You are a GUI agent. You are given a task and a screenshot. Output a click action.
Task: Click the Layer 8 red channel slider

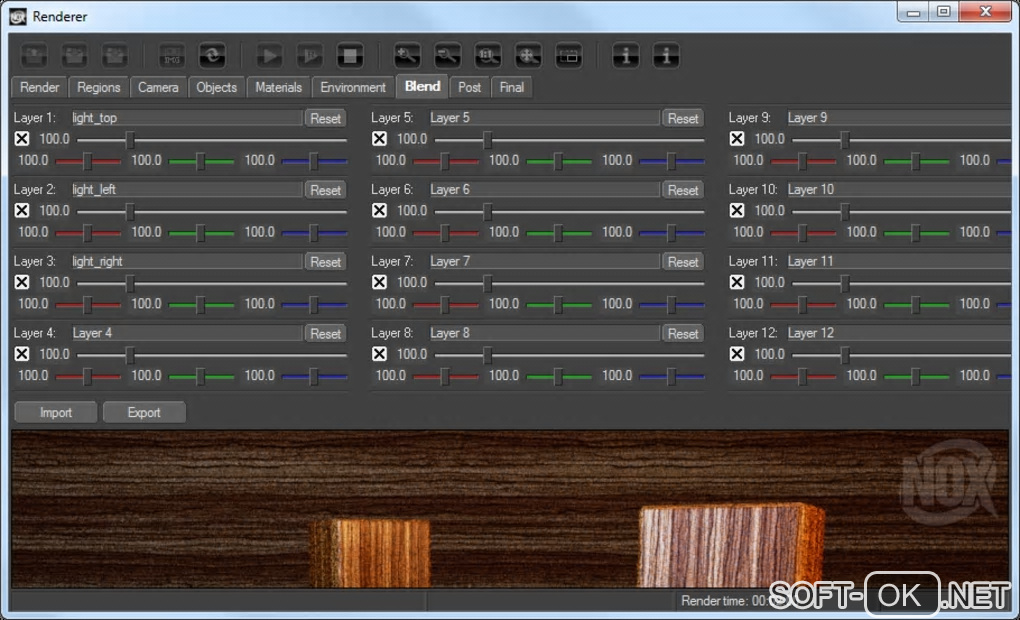446,375
